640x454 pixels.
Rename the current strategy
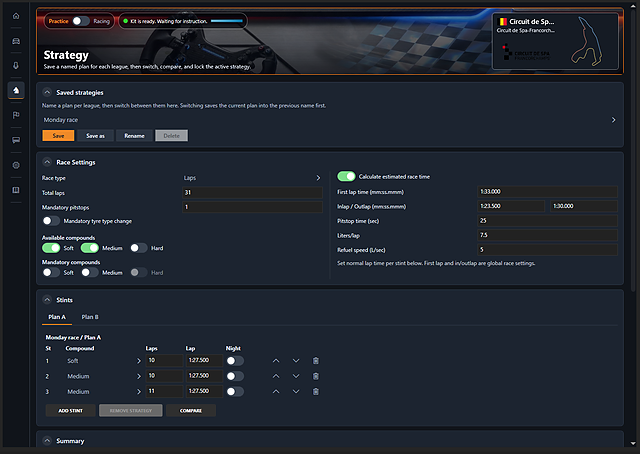[x=134, y=136]
